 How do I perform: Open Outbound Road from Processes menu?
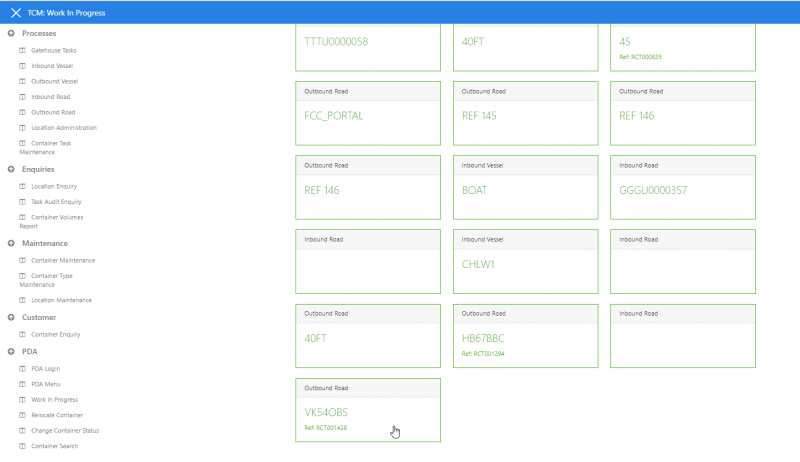tap(53, 112)
